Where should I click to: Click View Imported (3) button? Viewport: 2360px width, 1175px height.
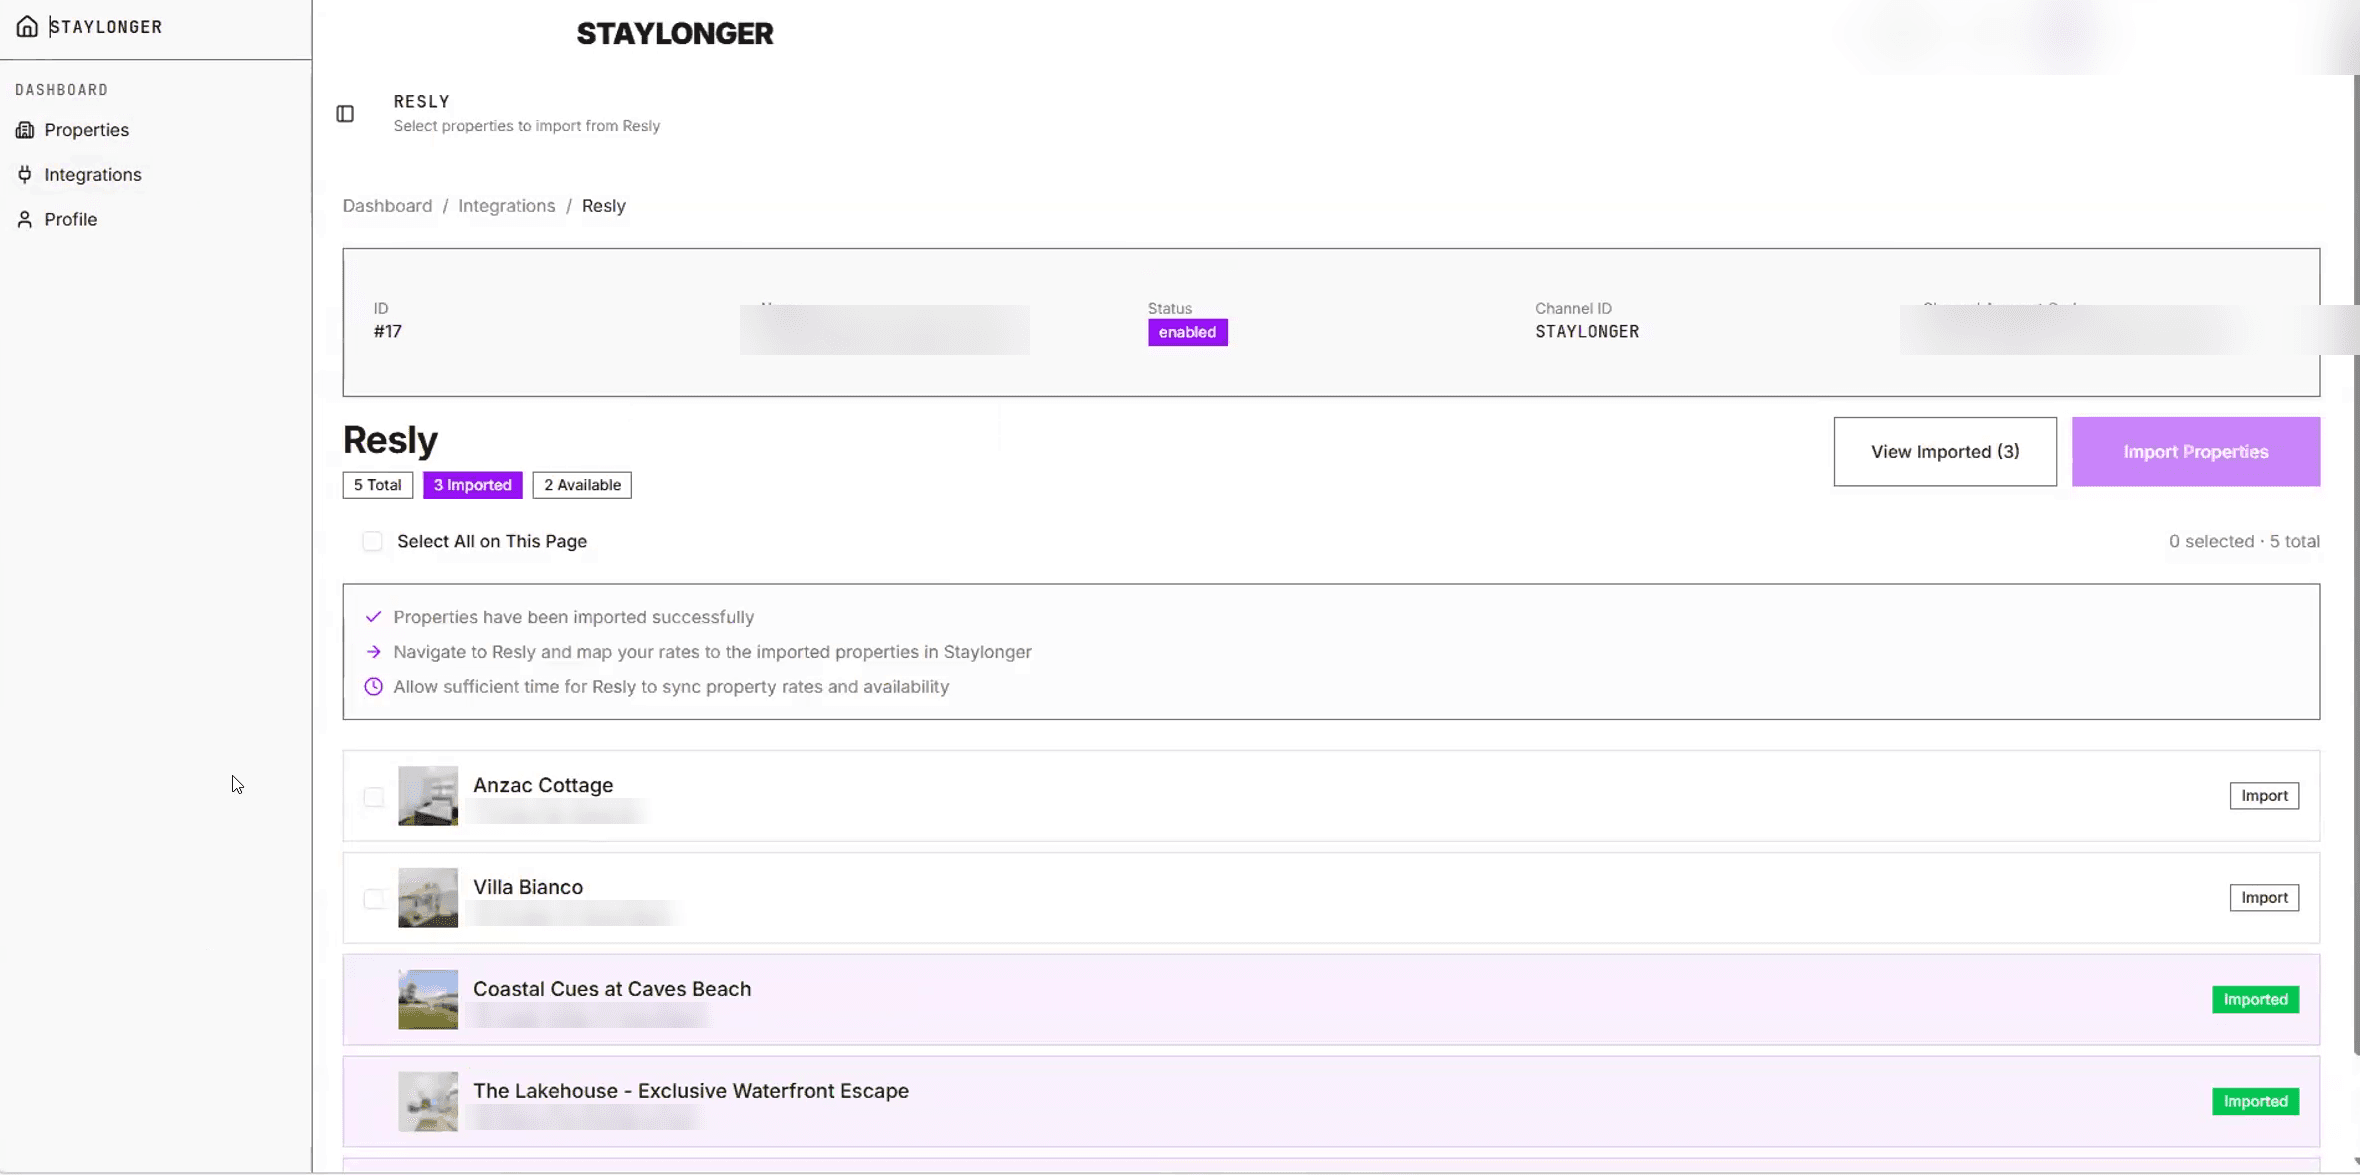(x=1945, y=452)
